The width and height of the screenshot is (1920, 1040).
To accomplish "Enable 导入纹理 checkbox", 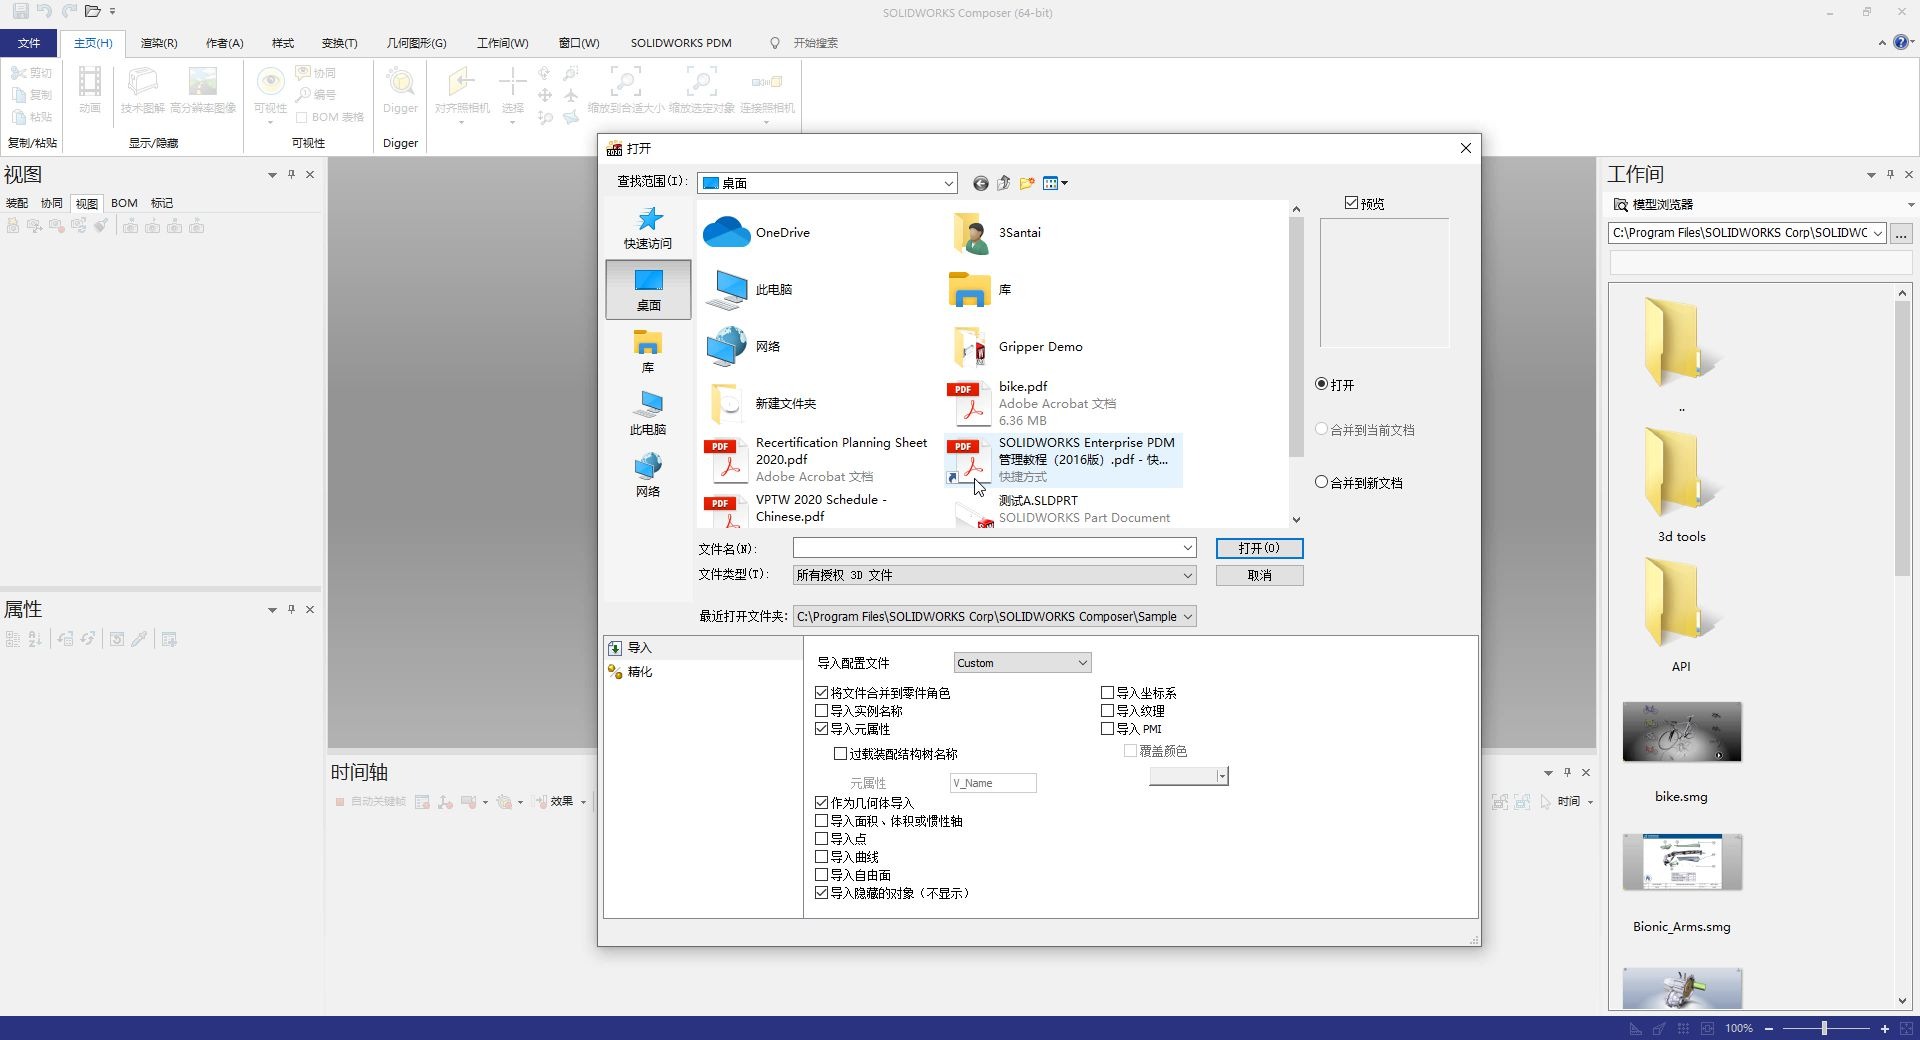I will (x=1108, y=711).
